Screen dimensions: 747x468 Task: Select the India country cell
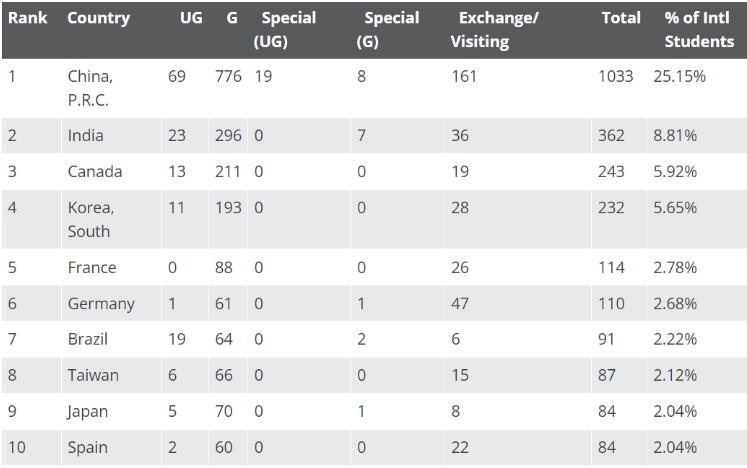(x=85, y=135)
